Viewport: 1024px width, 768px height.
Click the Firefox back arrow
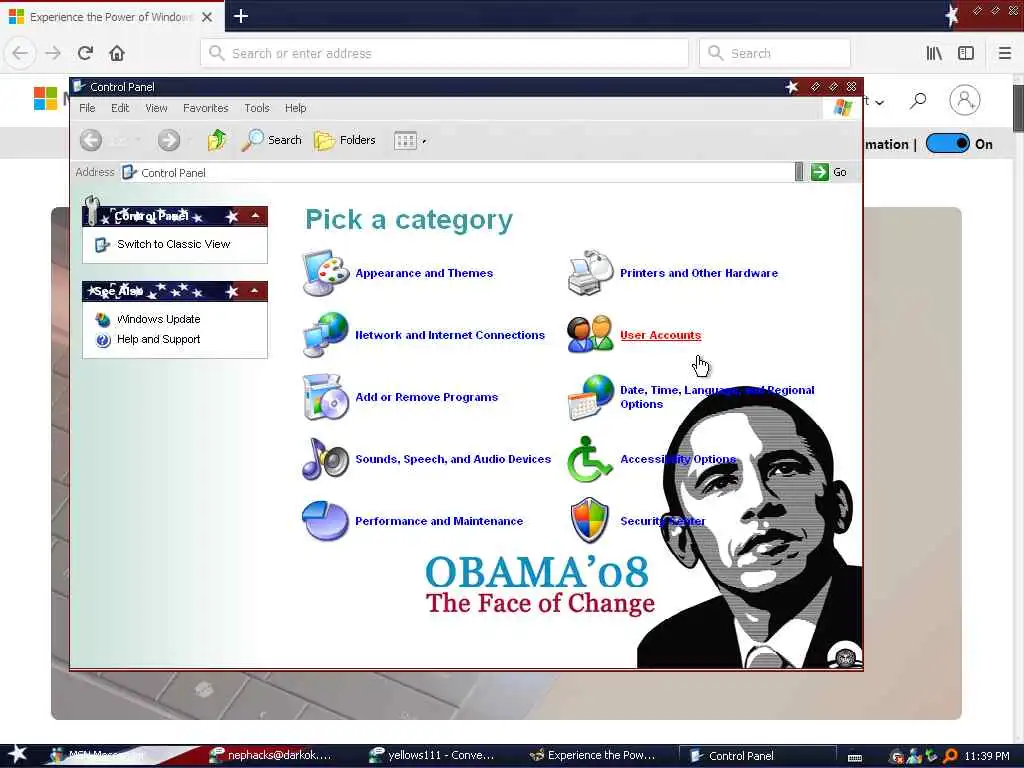[x=20, y=53]
